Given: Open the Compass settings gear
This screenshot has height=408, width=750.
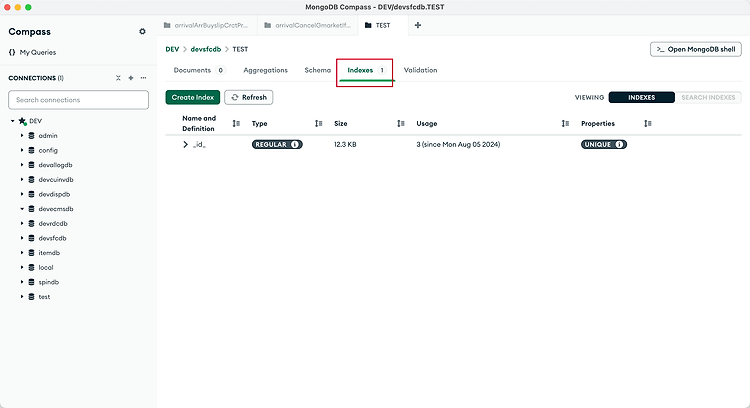Looking at the screenshot, I should (x=142, y=32).
